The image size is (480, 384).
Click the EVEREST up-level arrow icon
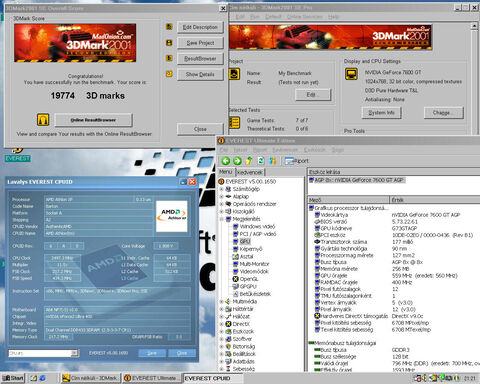249,161
